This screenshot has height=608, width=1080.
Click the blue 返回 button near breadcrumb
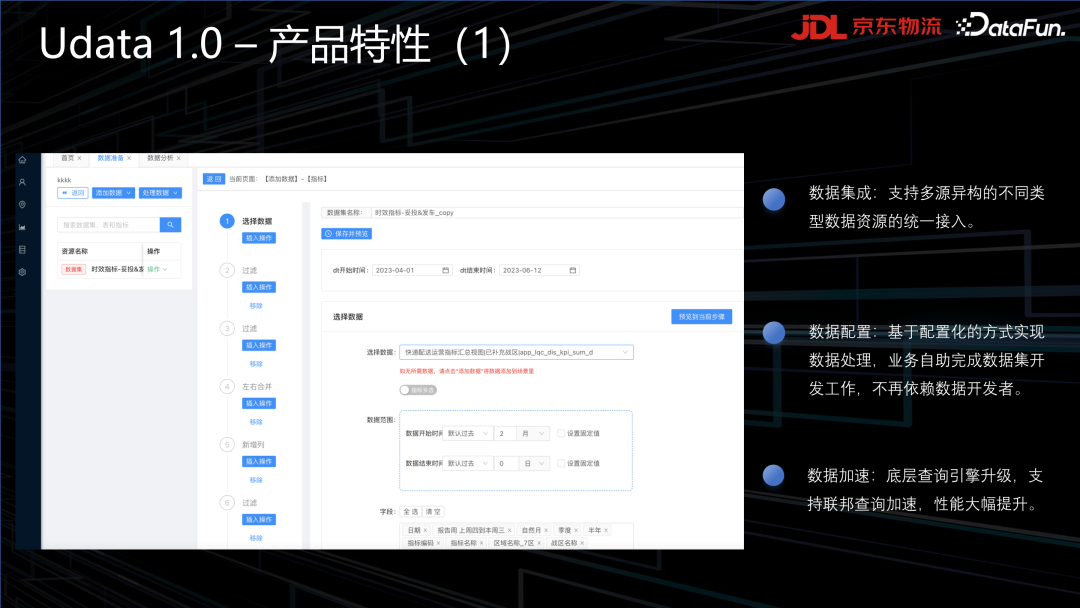tap(214, 179)
